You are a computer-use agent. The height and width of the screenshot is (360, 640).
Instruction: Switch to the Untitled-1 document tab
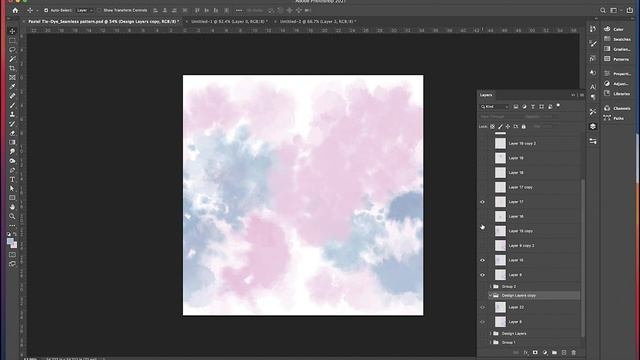(x=229, y=21)
